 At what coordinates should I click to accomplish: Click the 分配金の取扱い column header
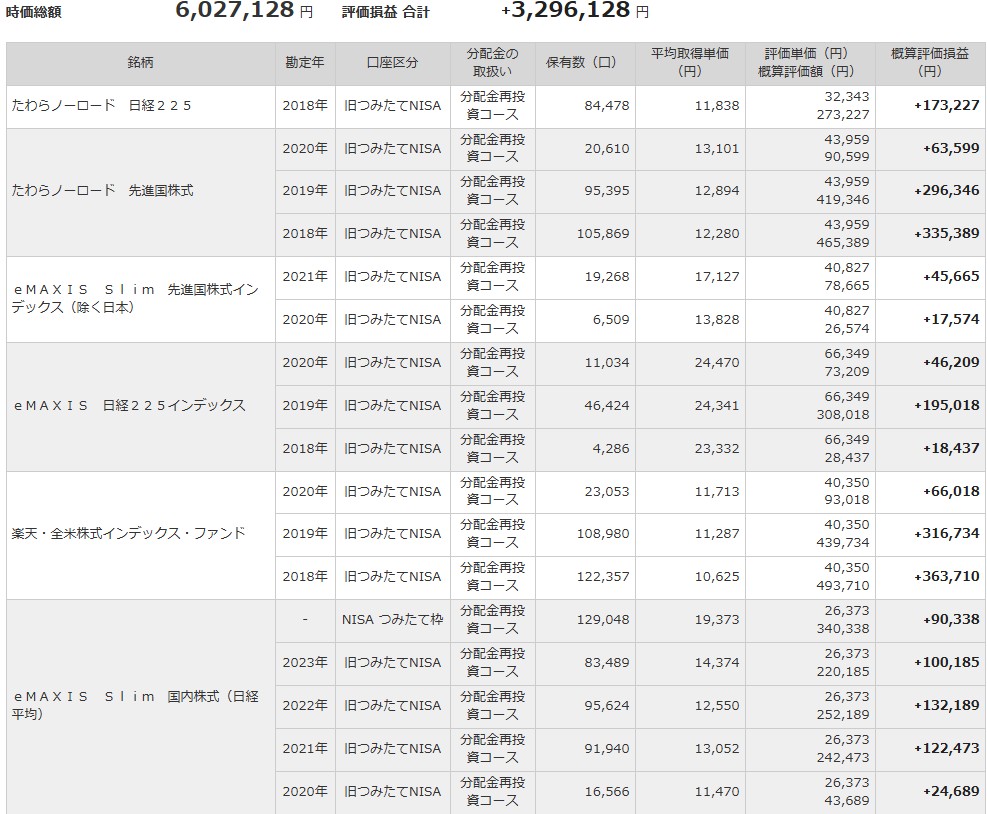(x=492, y=63)
